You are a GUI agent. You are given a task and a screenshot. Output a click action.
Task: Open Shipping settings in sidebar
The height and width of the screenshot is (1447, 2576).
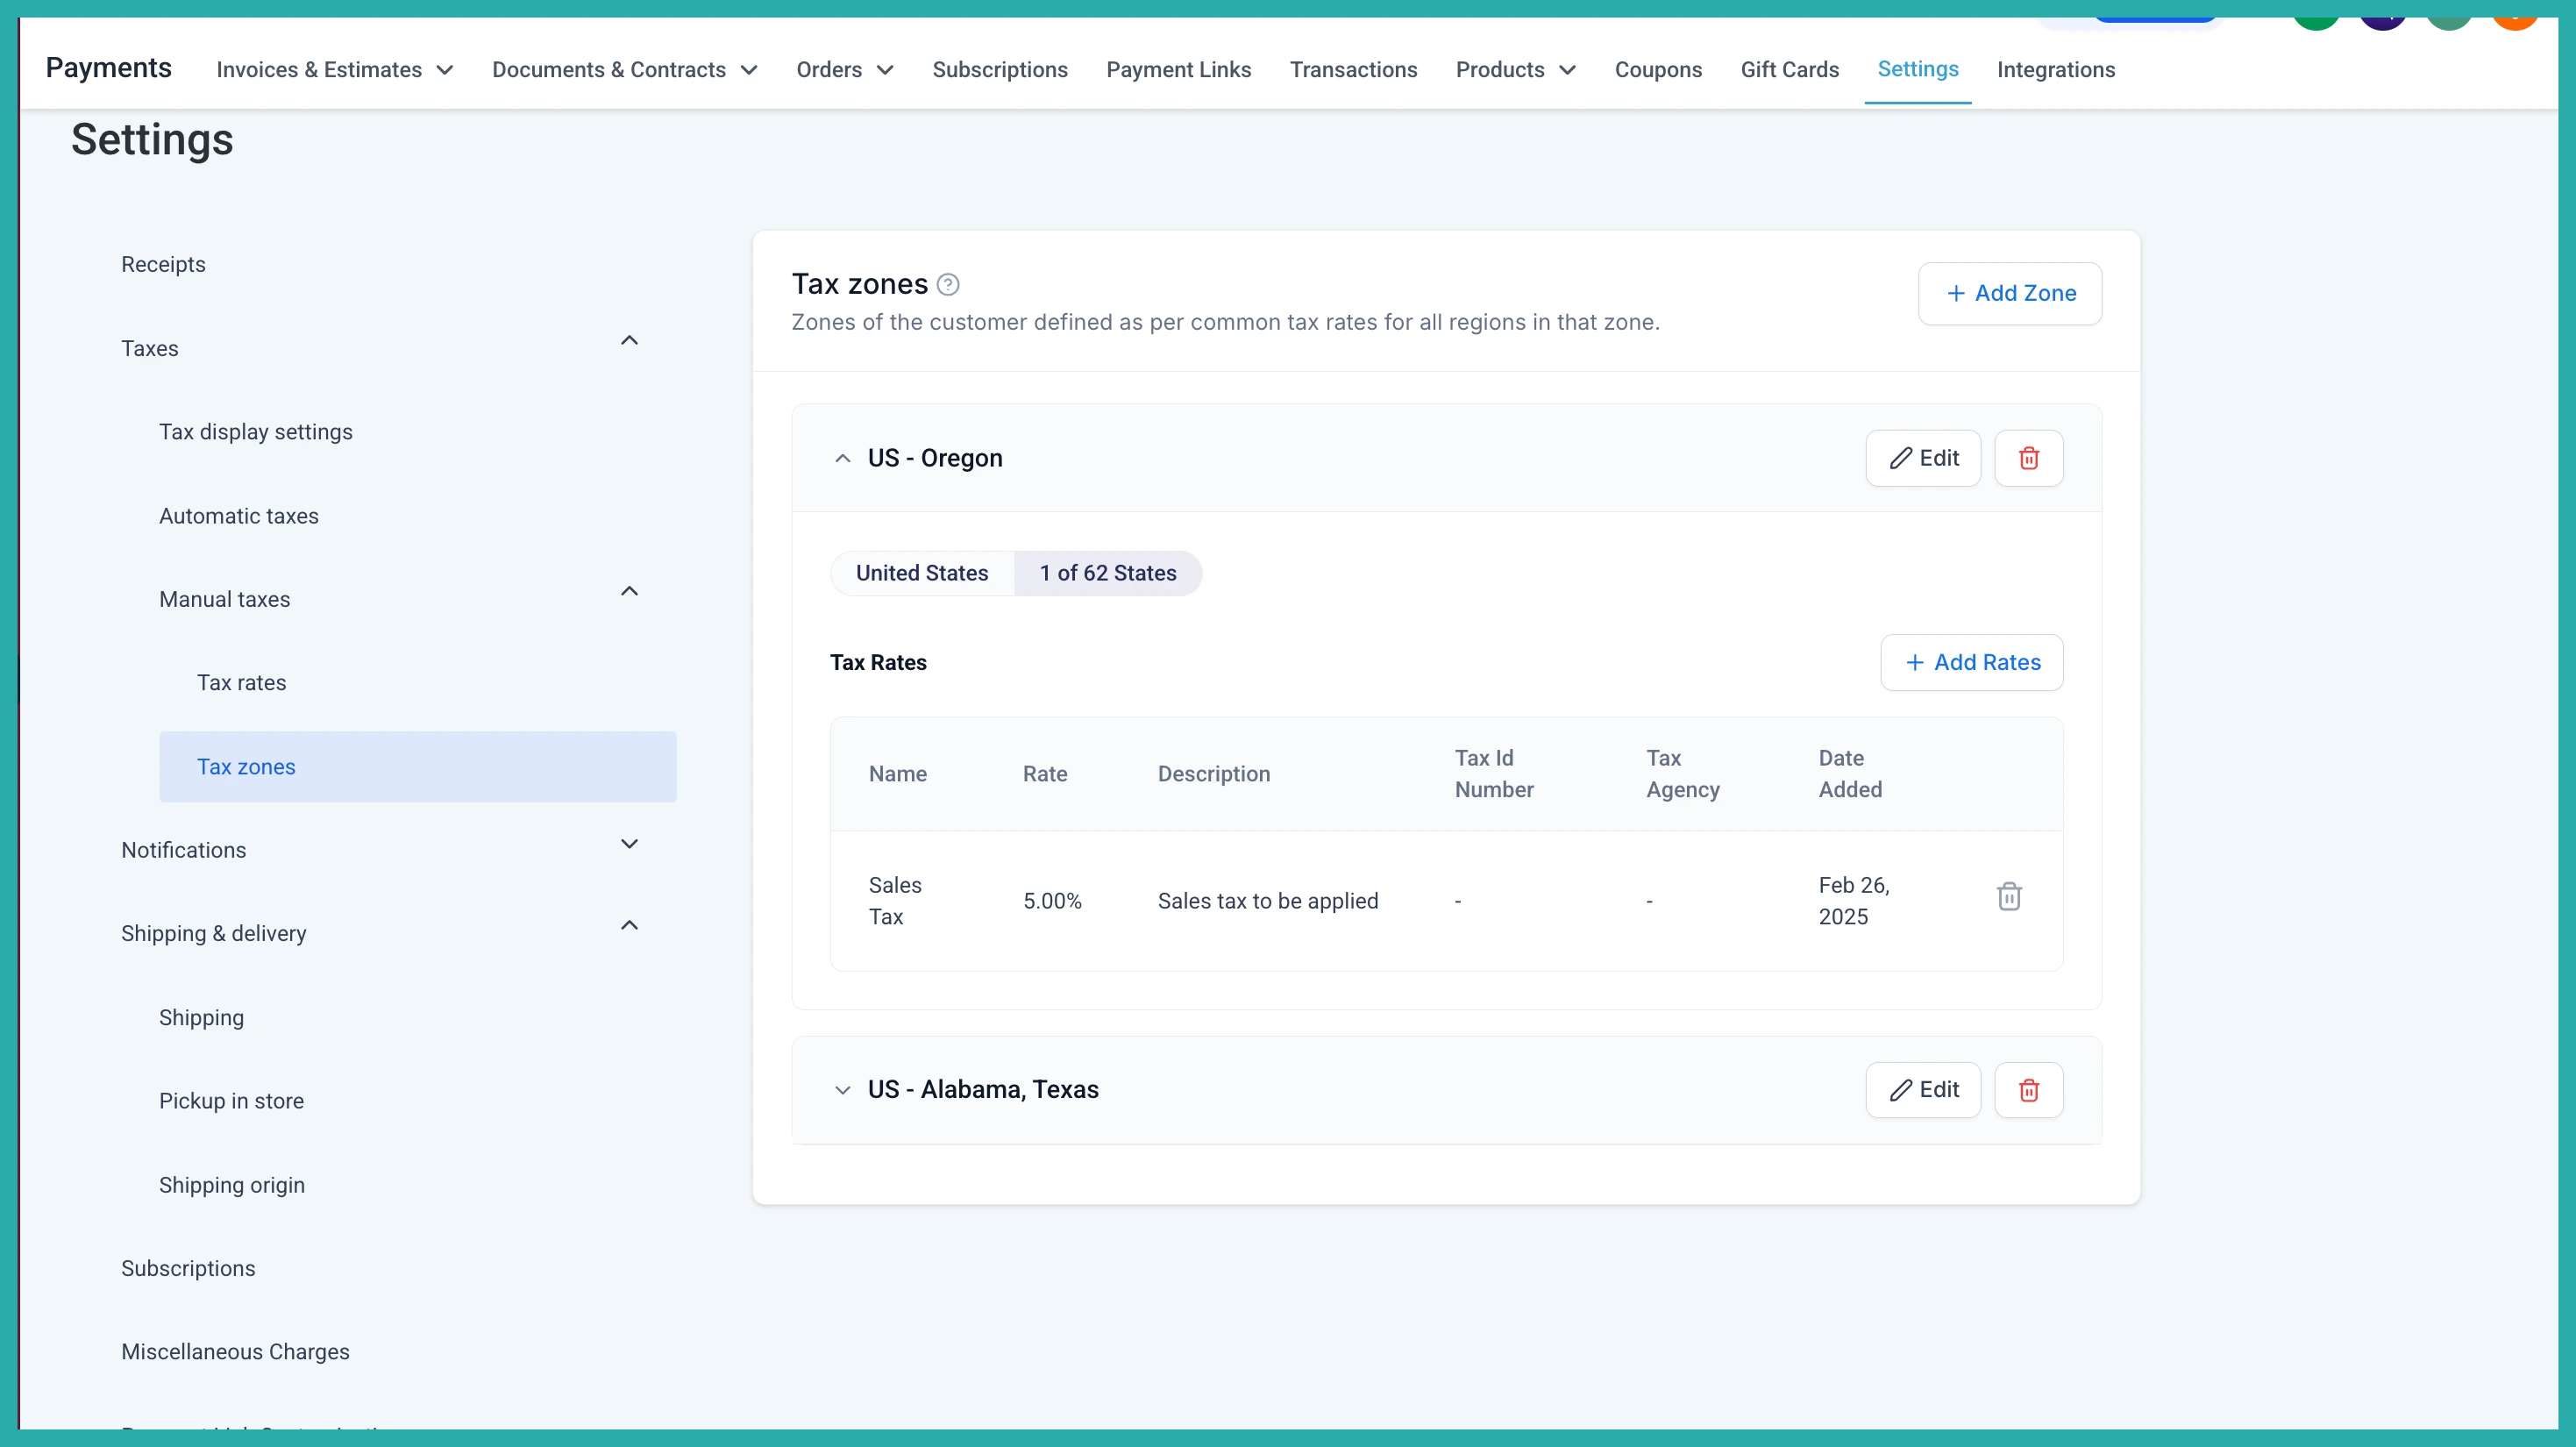[201, 1018]
